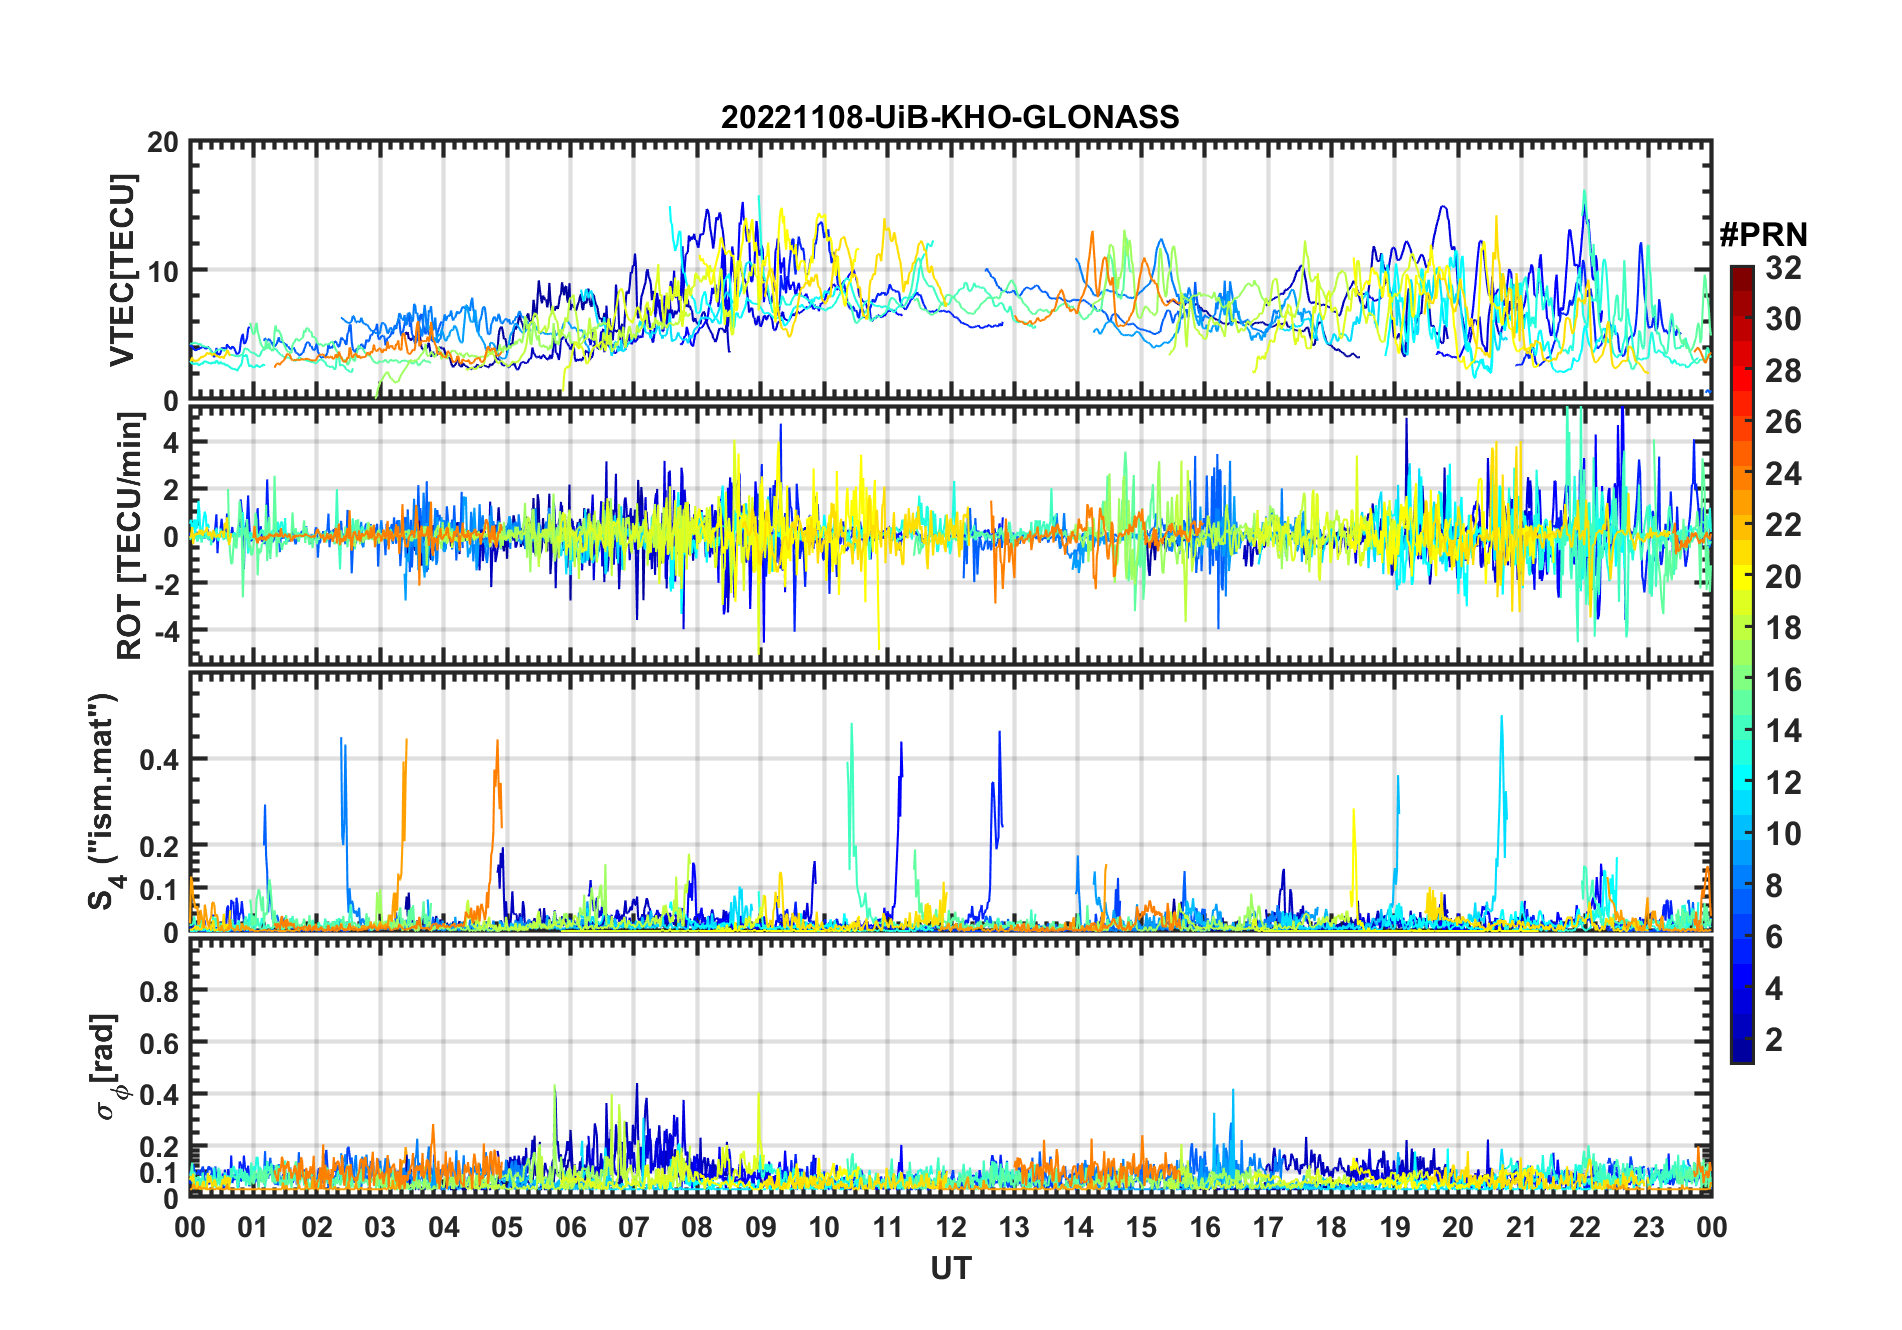Viewport: 1902px width, 1330px height.
Task: Click the colorbar tick label 24
Action: tap(1783, 474)
